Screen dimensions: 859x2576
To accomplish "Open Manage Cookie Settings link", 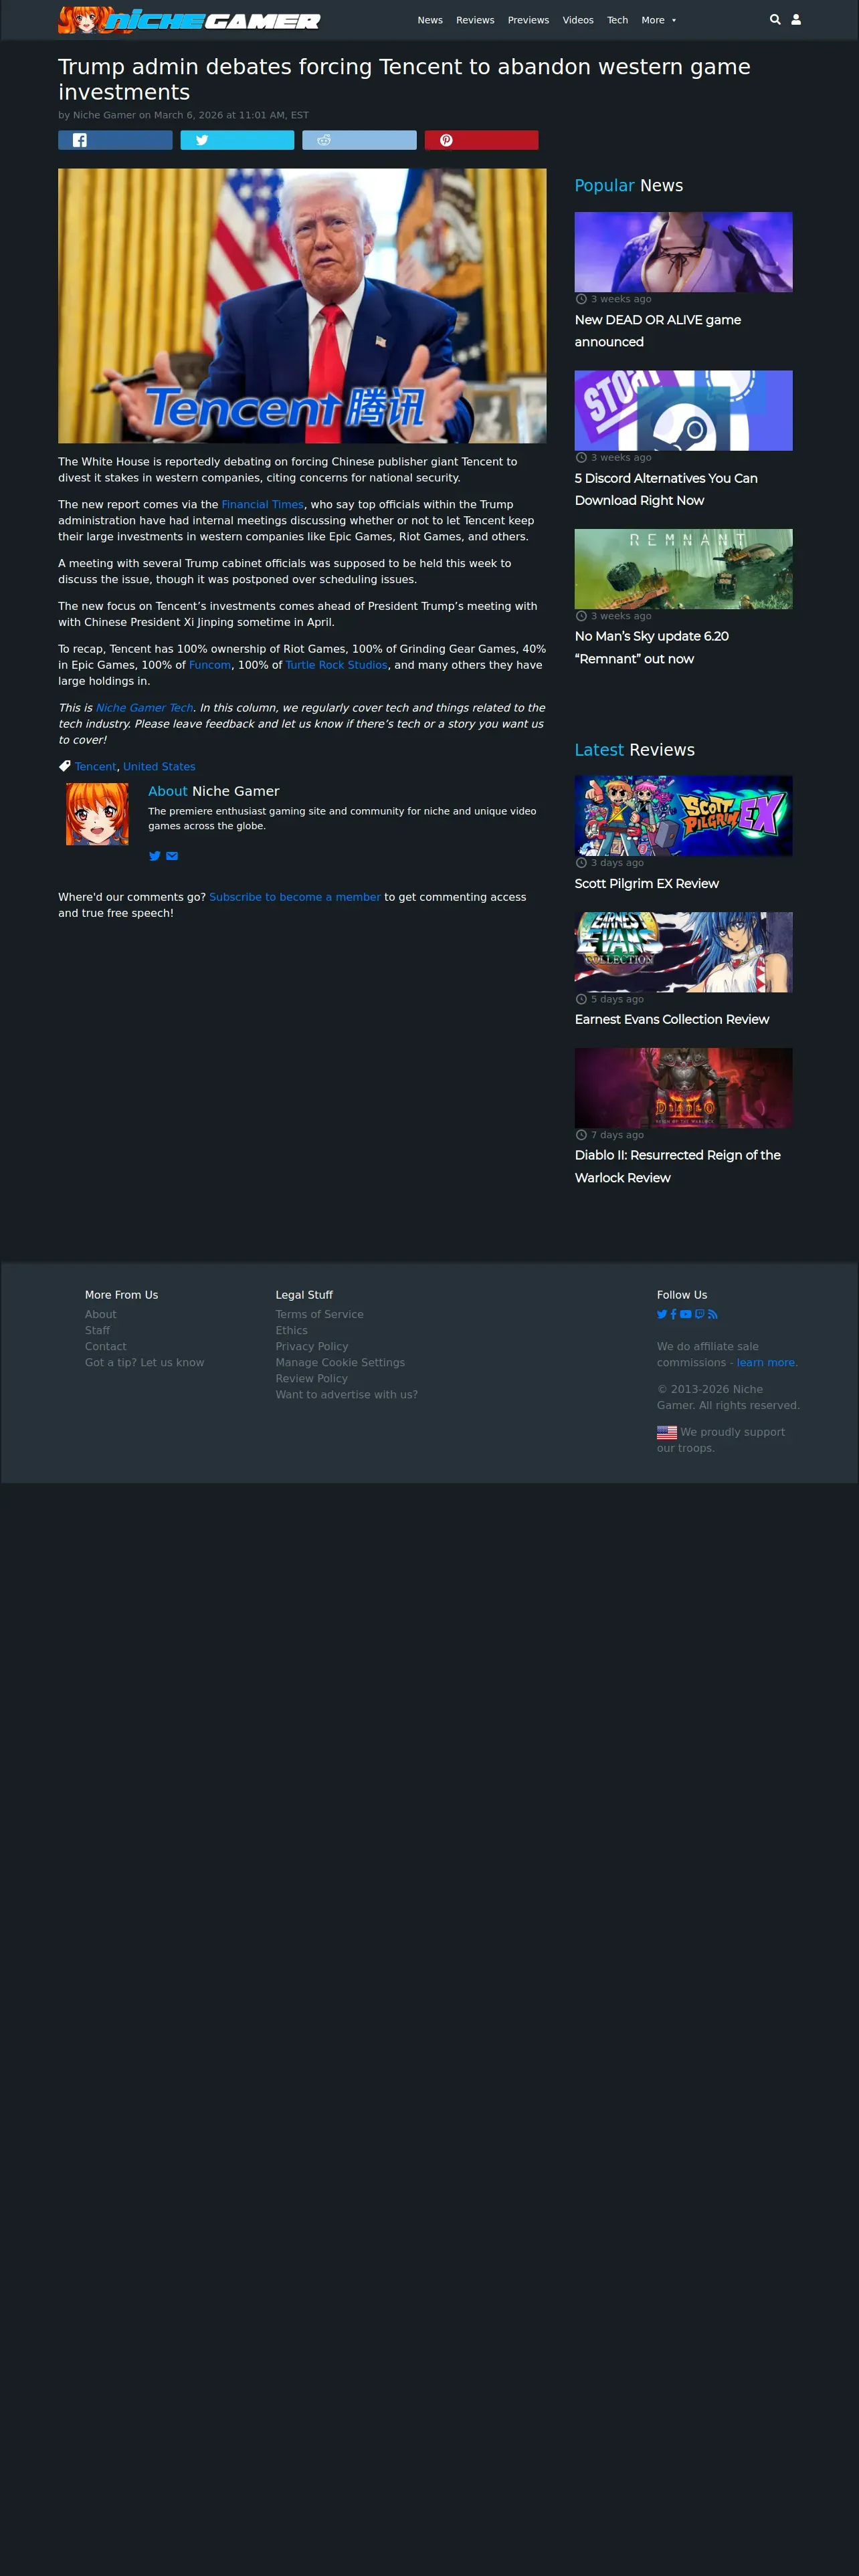I will pos(340,1363).
